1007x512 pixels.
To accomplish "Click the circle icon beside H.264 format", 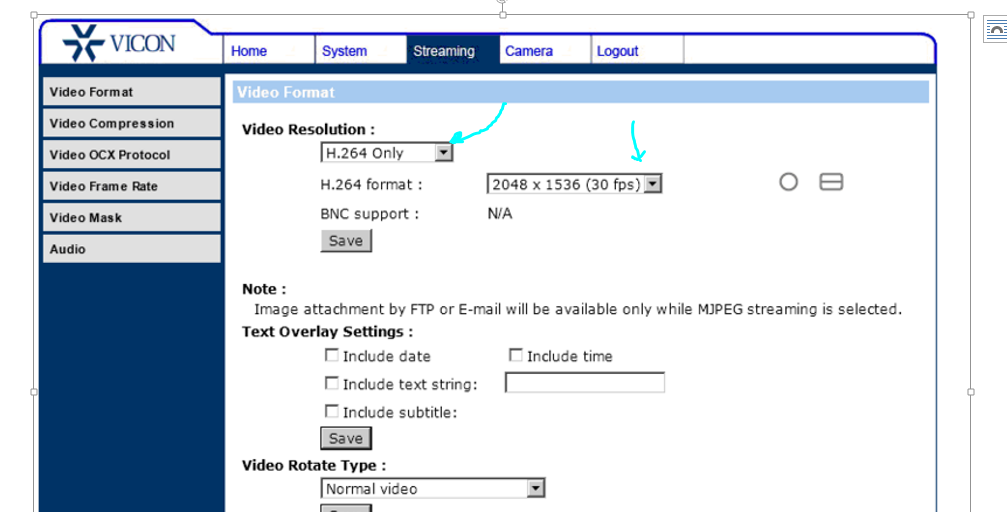I will pyautogui.click(x=788, y=182).
